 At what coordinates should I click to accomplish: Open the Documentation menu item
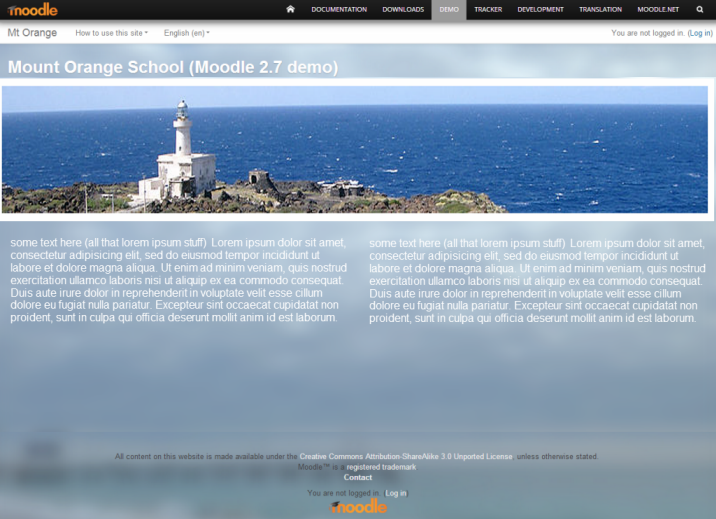(339, 9)
